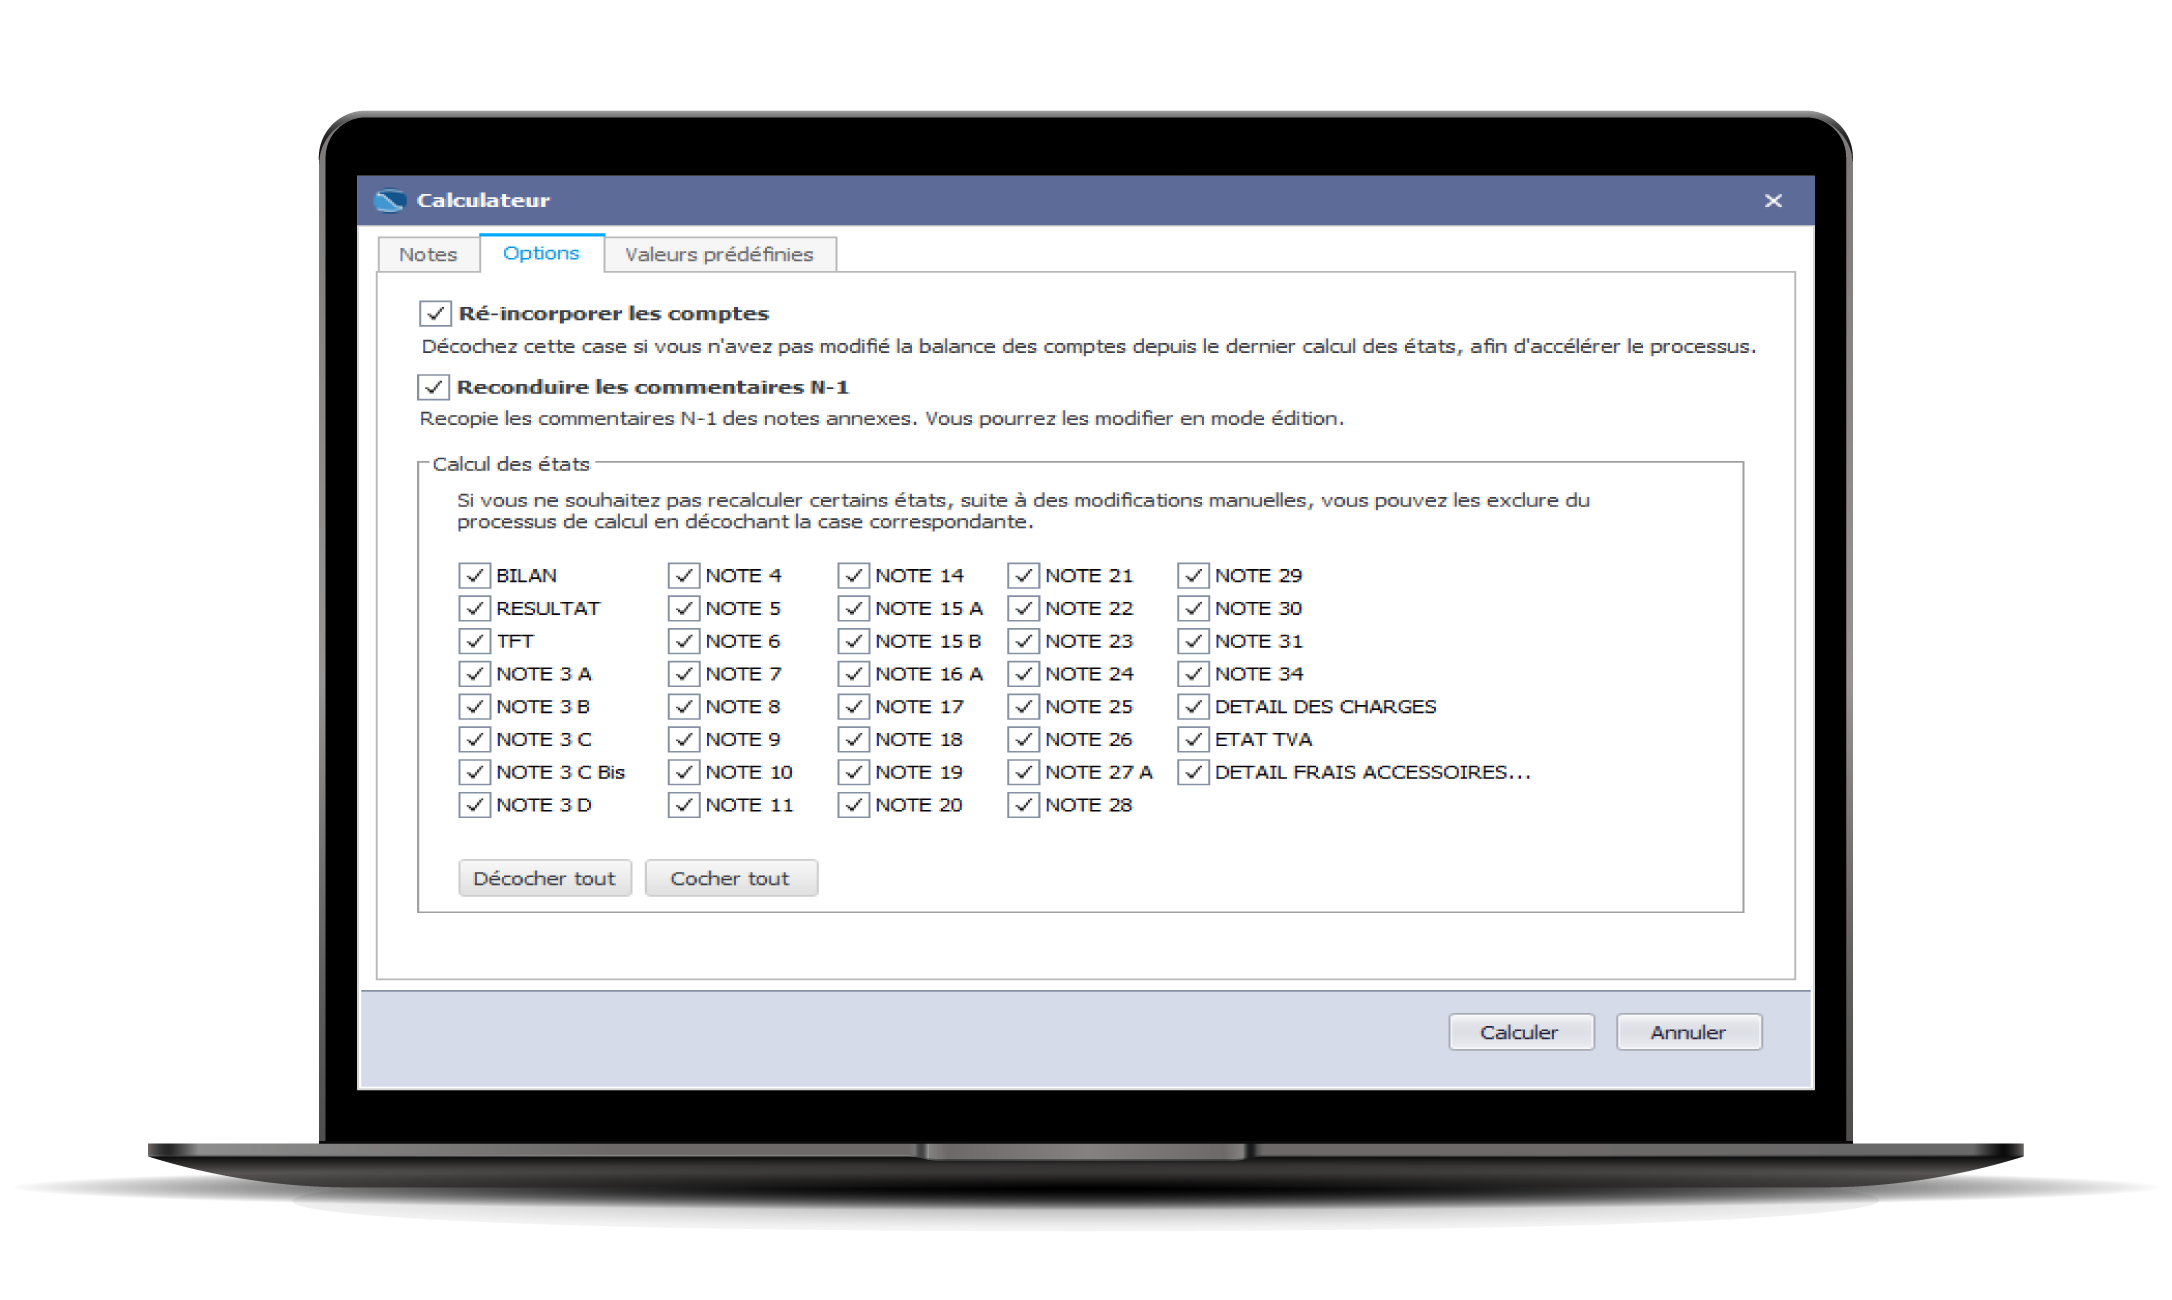The height and width of the screenshot is (1300, 2172).
Task: Switch to the Notes tab
Action: coord(428,254)
